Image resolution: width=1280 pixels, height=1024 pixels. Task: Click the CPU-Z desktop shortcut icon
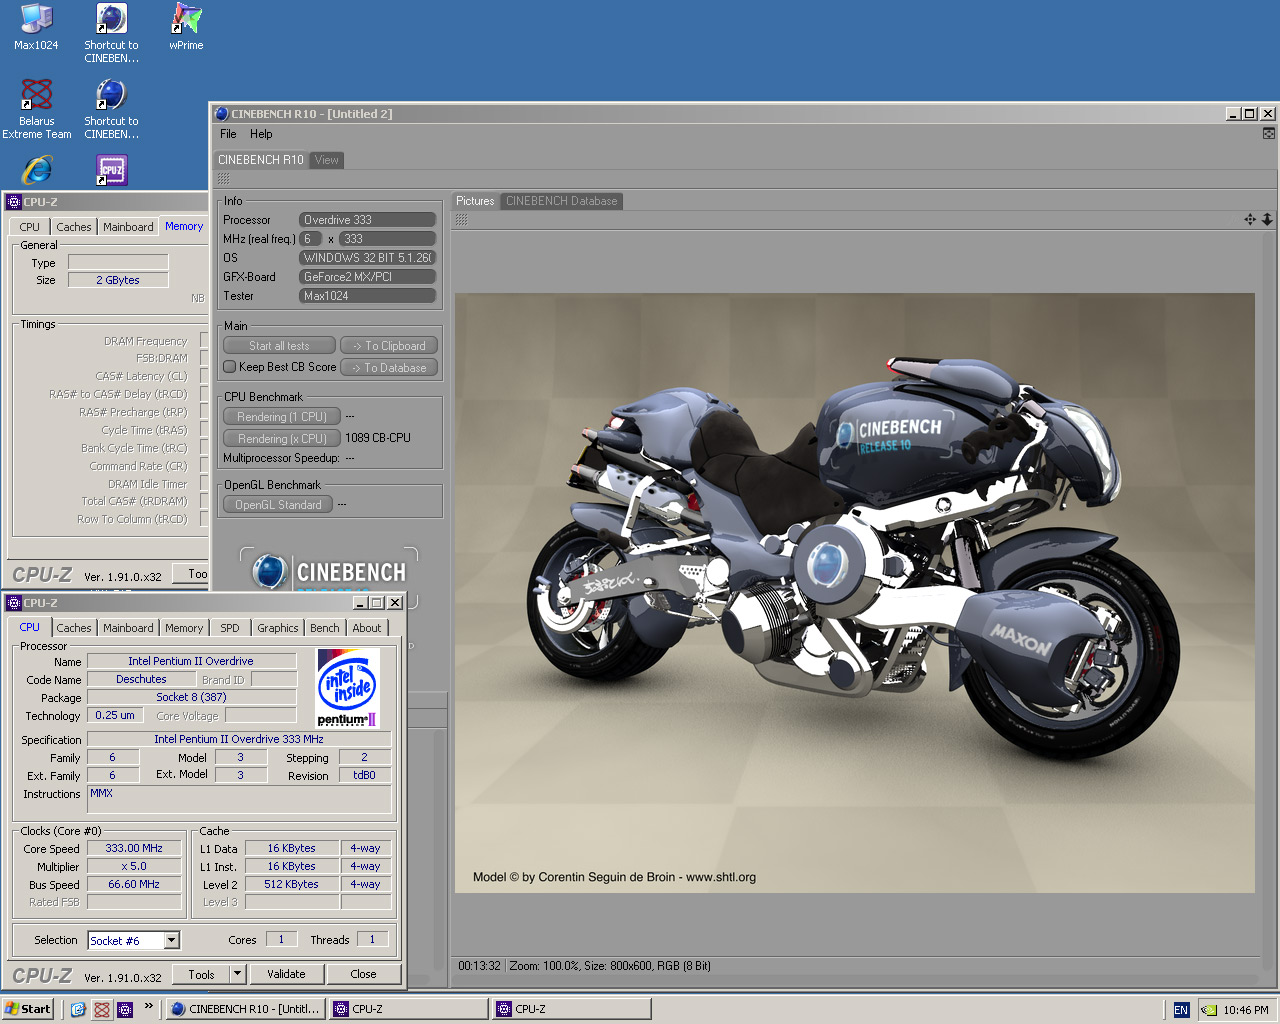pos(111,170)
